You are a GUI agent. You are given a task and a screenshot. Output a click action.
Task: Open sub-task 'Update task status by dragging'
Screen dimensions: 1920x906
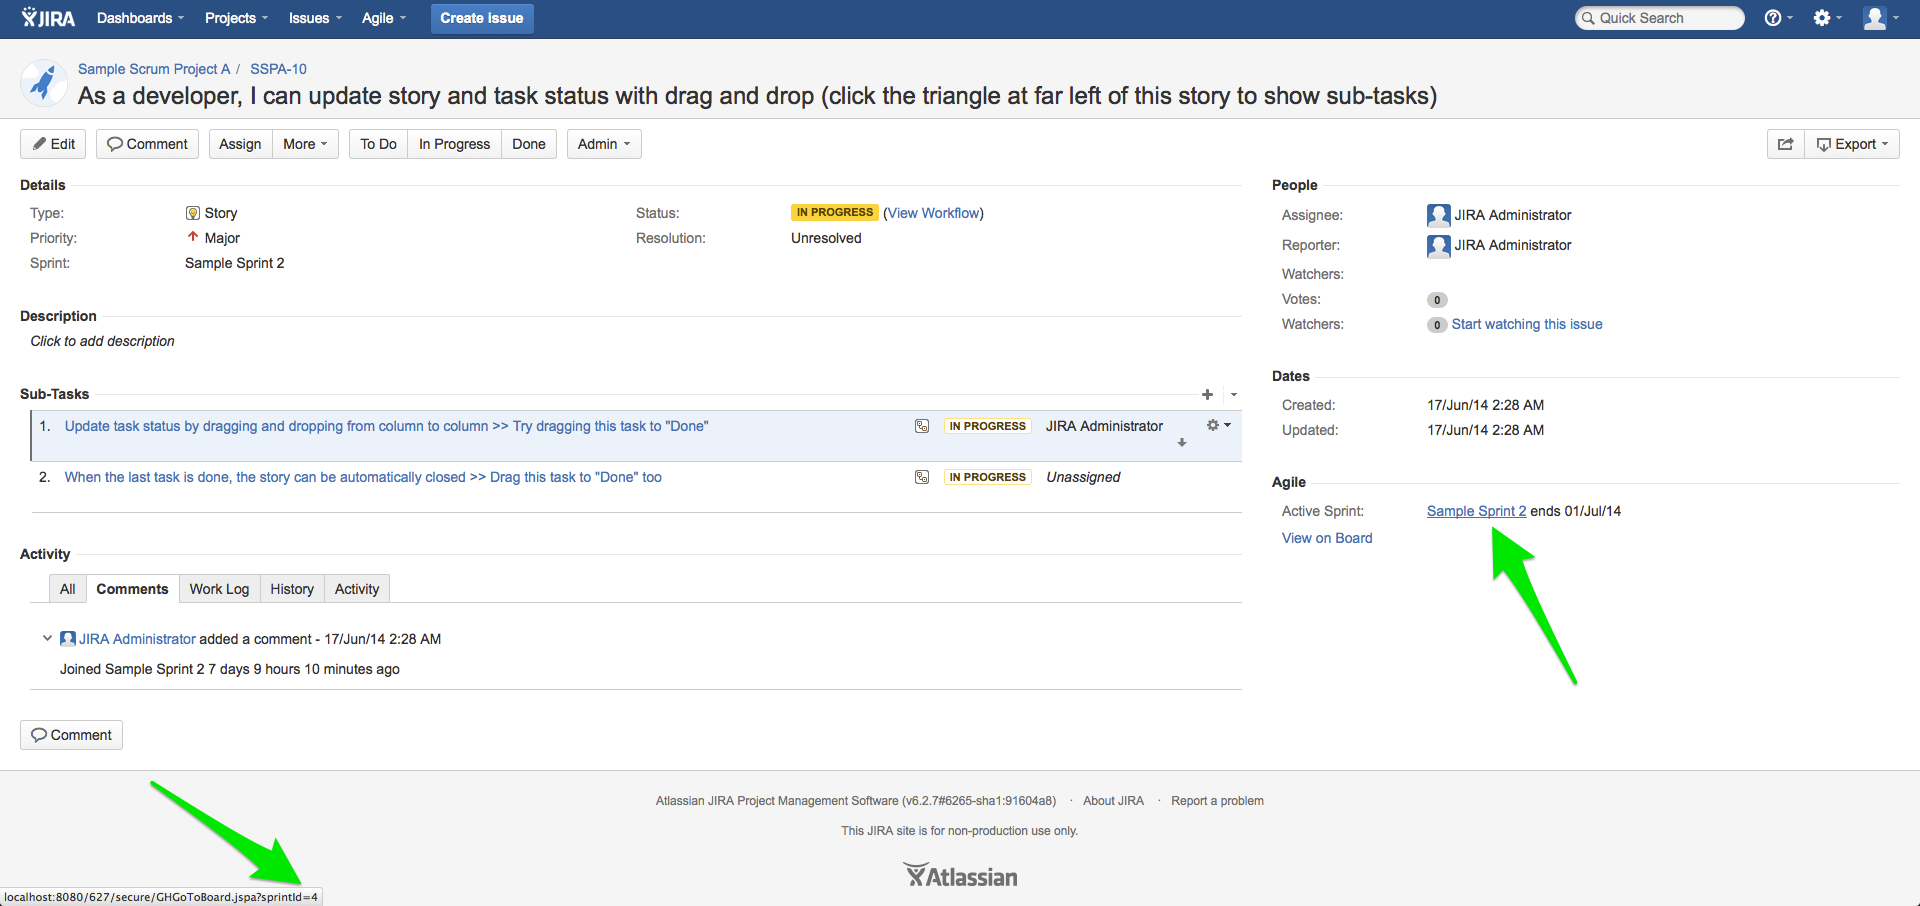click(x=386, y=426)
